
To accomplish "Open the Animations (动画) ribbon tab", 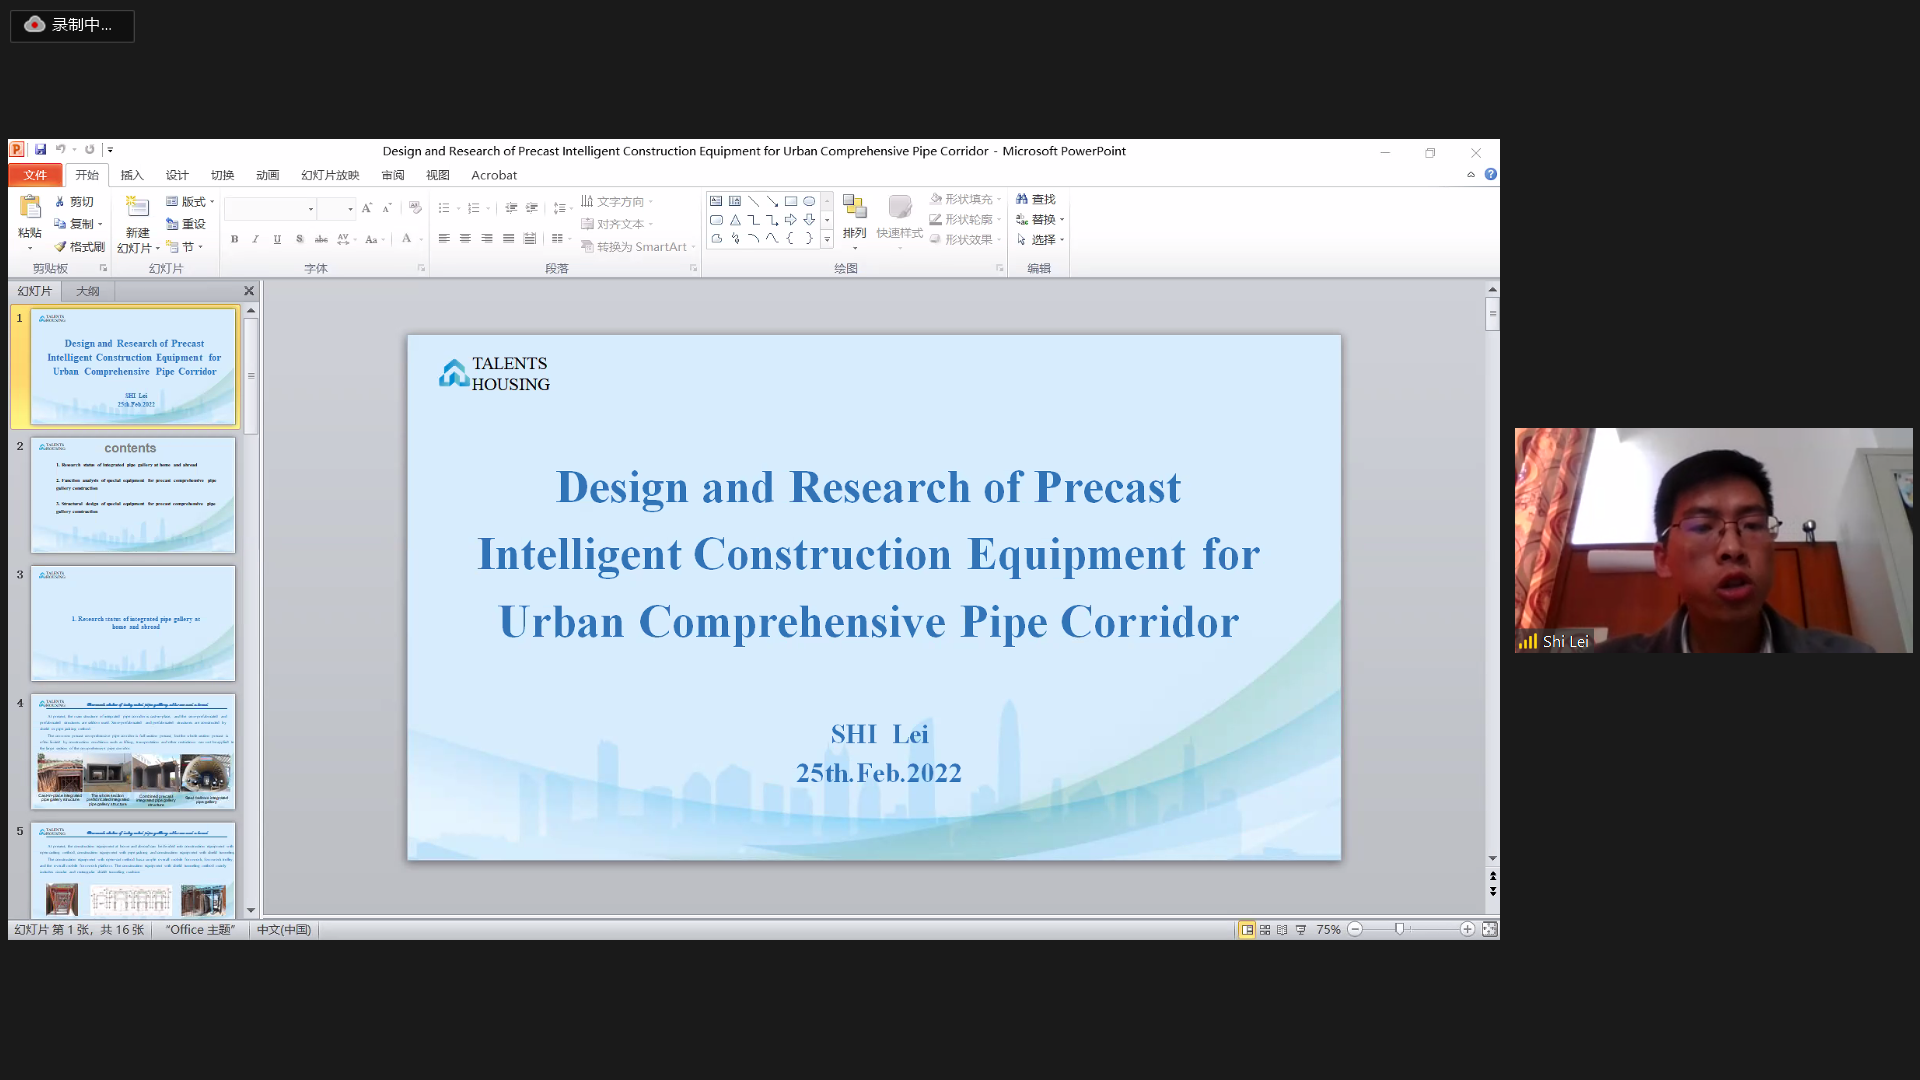I will coord(267,175).
